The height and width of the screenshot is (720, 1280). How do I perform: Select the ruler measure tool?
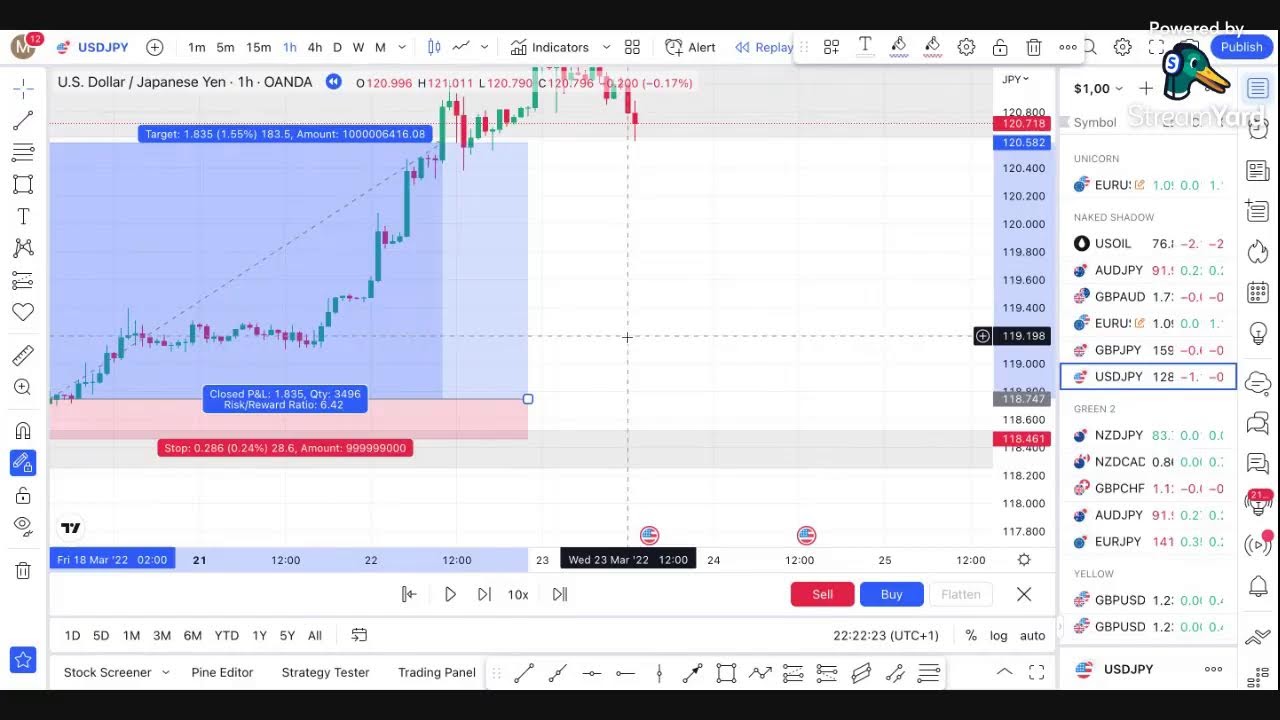(x=23, y=355)
